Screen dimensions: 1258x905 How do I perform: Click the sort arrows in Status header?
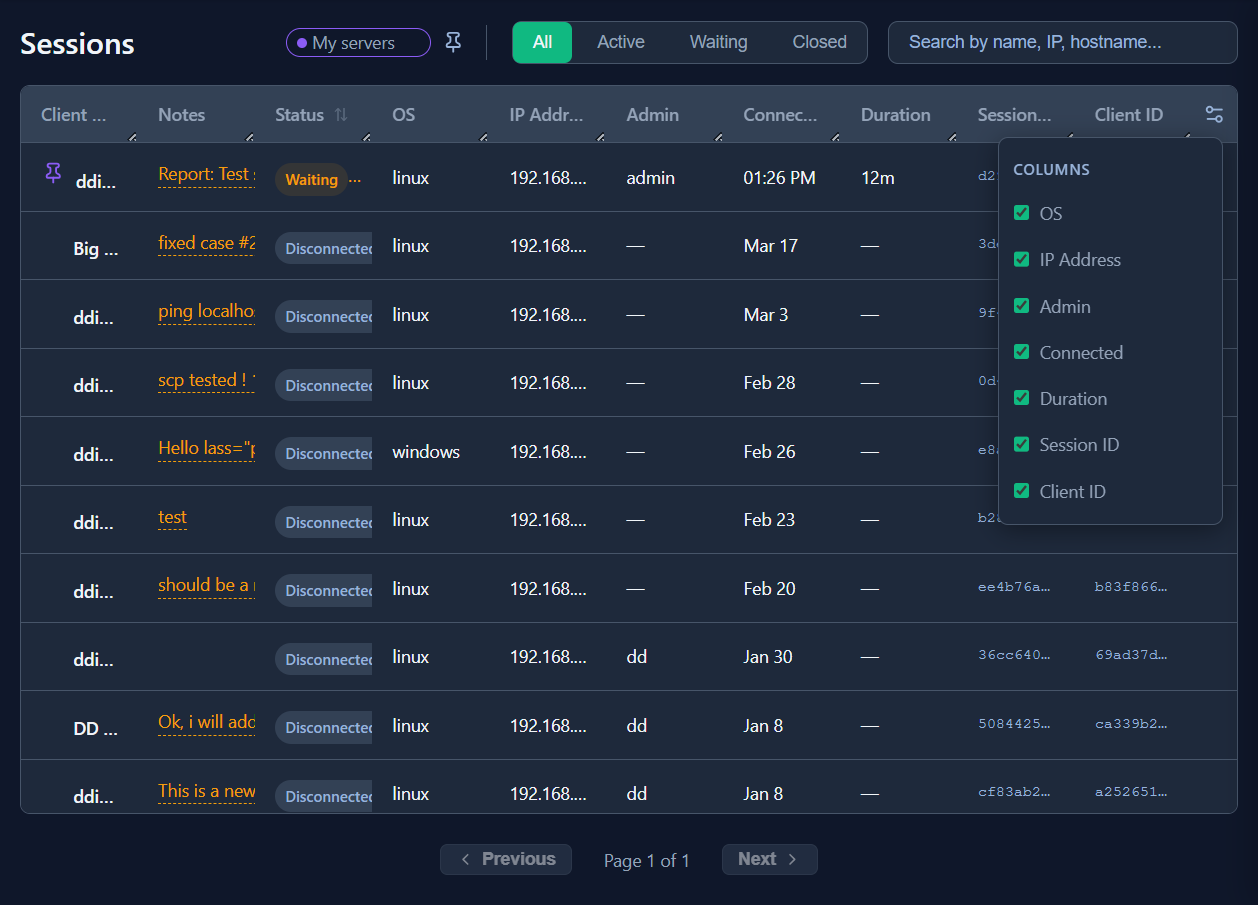tap(341, 115)
